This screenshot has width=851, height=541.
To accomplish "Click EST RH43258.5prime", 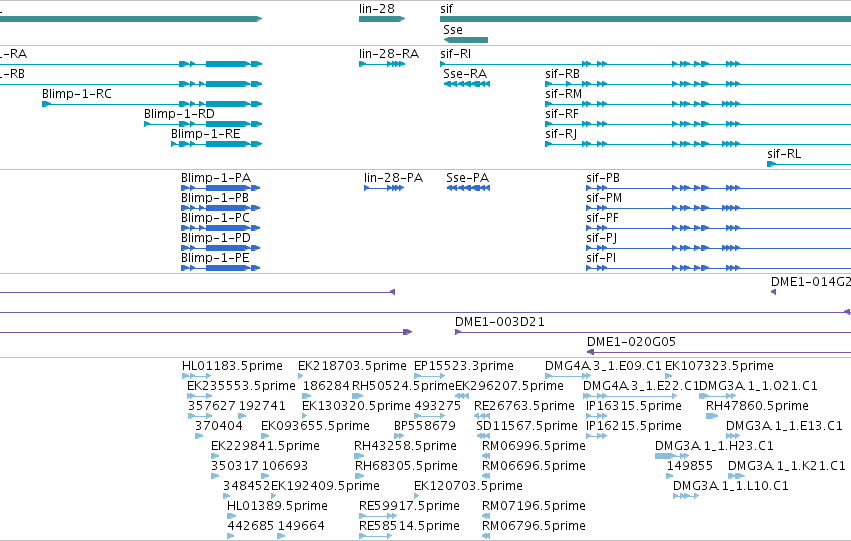I will click(x=405, y=446).
